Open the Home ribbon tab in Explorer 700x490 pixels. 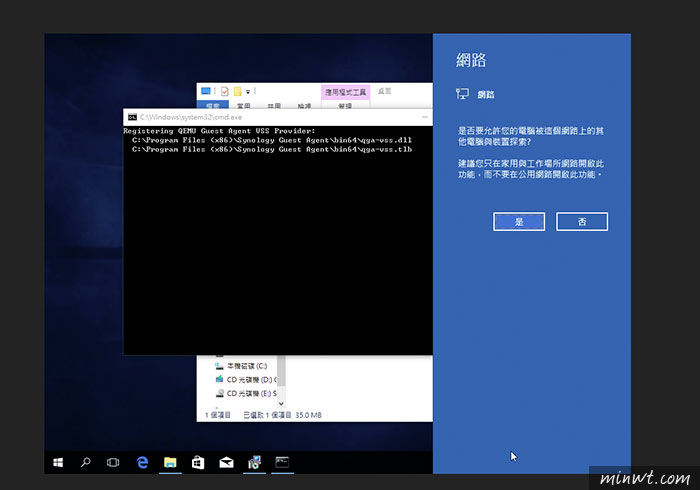point(244,105)
